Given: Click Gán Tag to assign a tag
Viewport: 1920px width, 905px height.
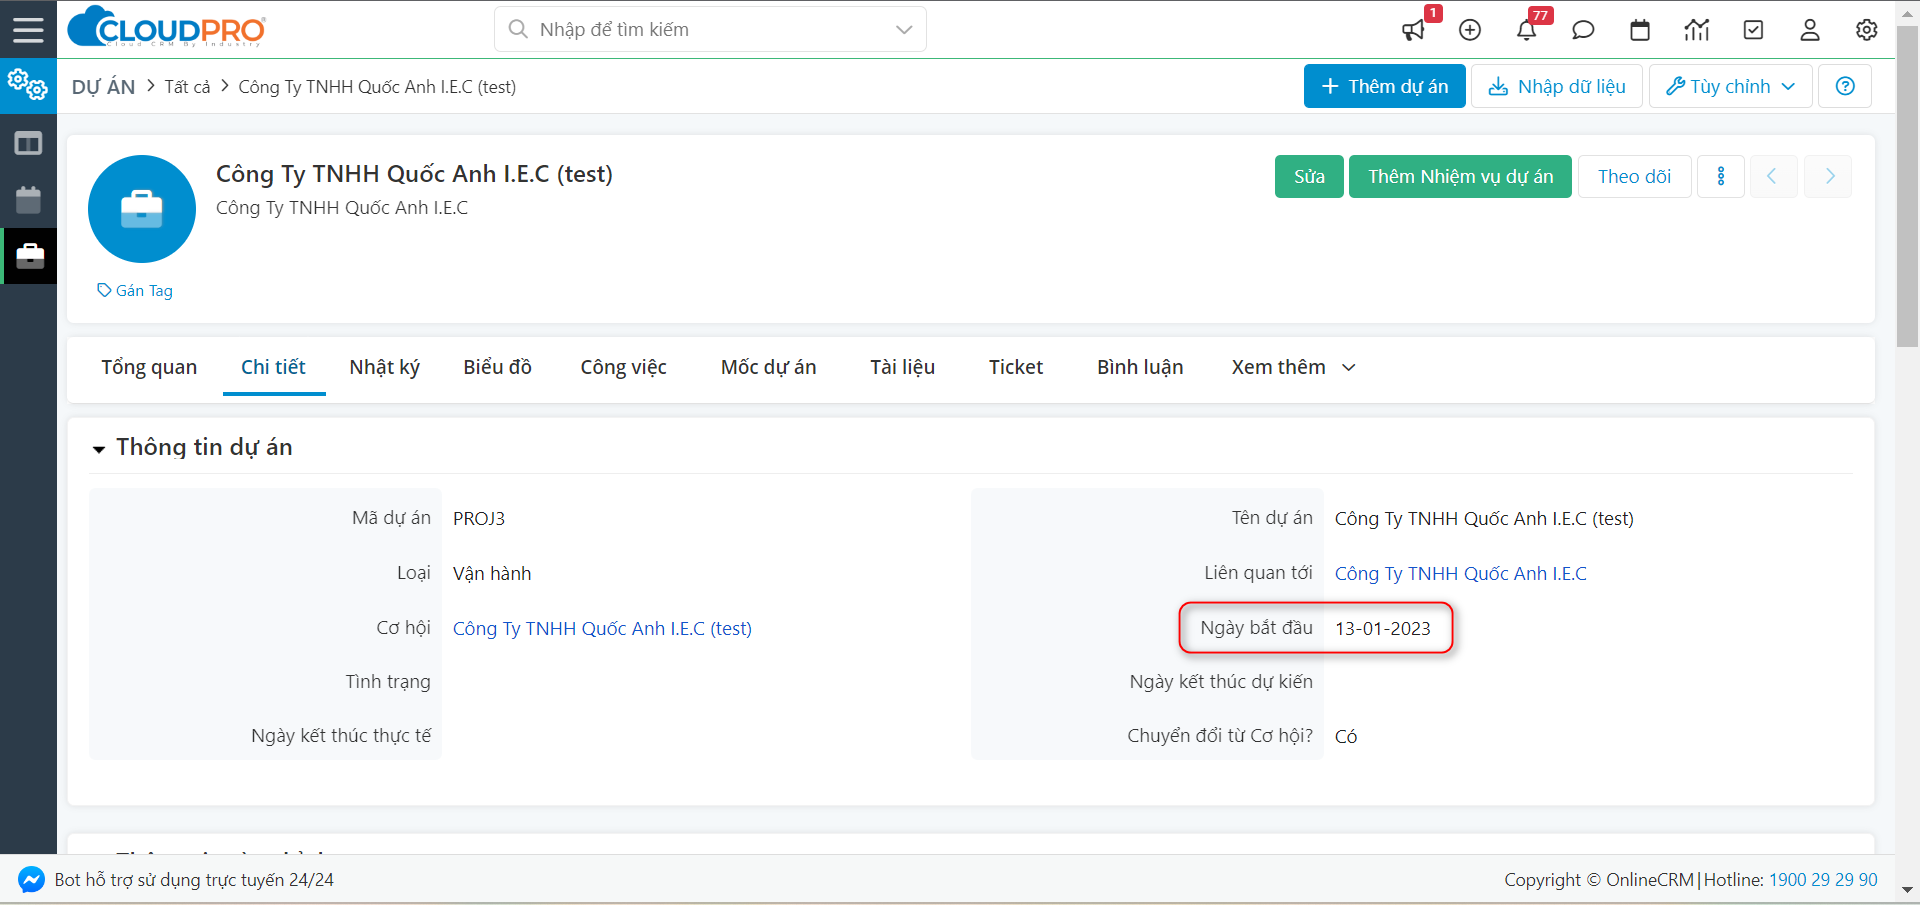Looking at the screenshot, I should click(x=135, y=290).
